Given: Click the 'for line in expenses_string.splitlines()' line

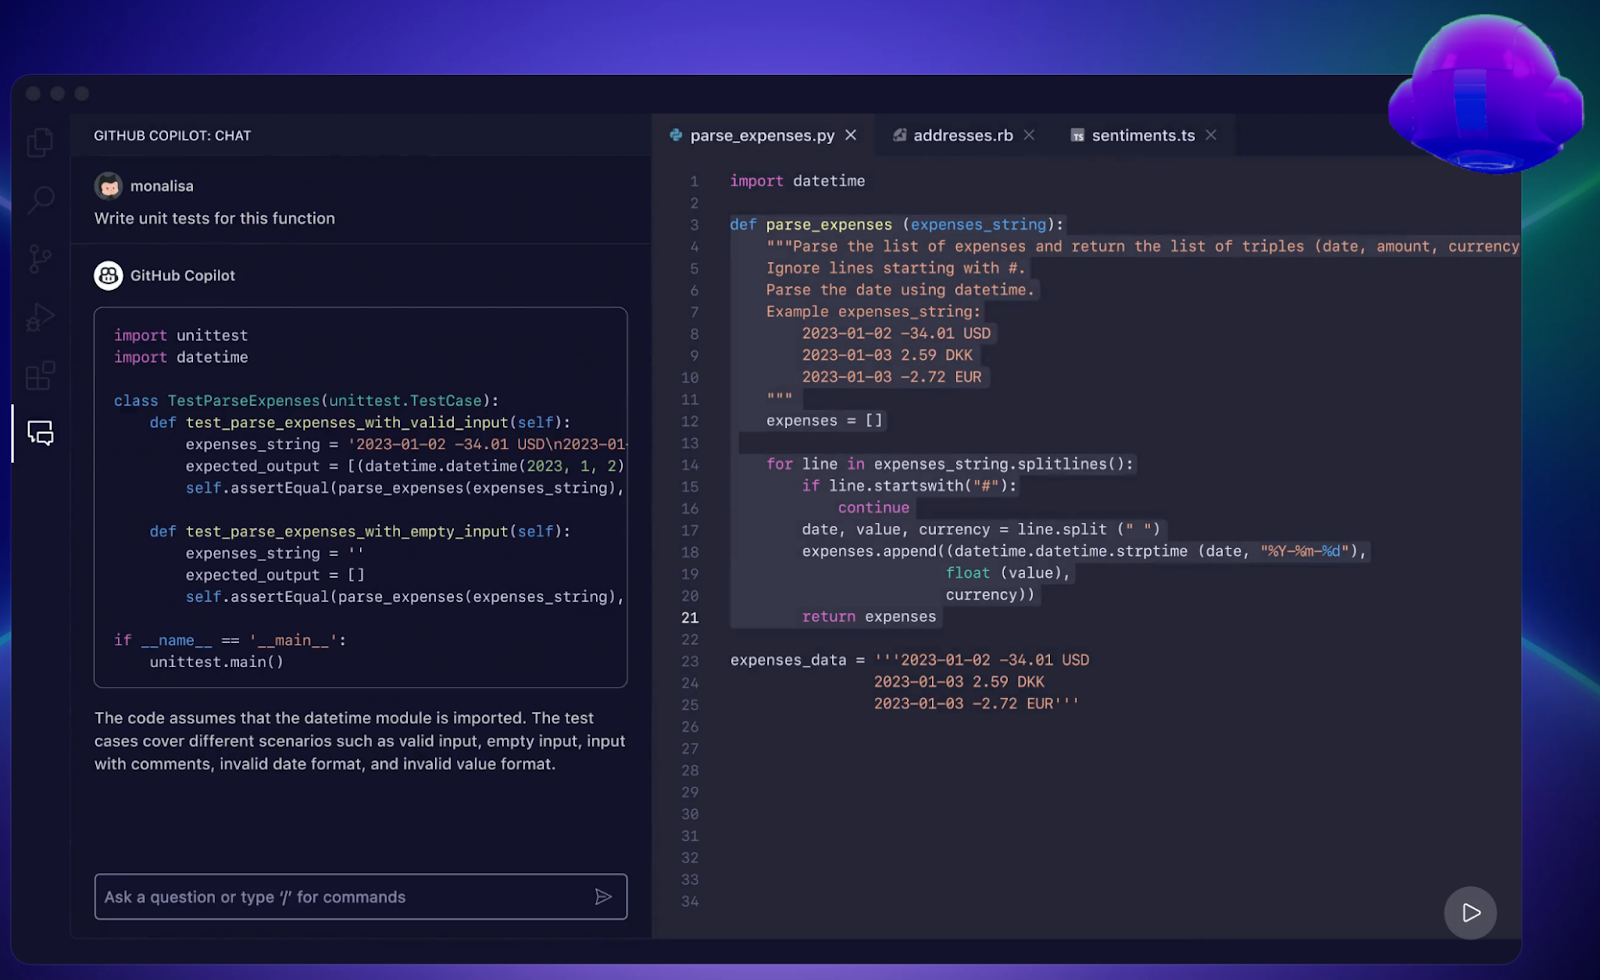Looking at the screenshot, I should click(950, 464).
